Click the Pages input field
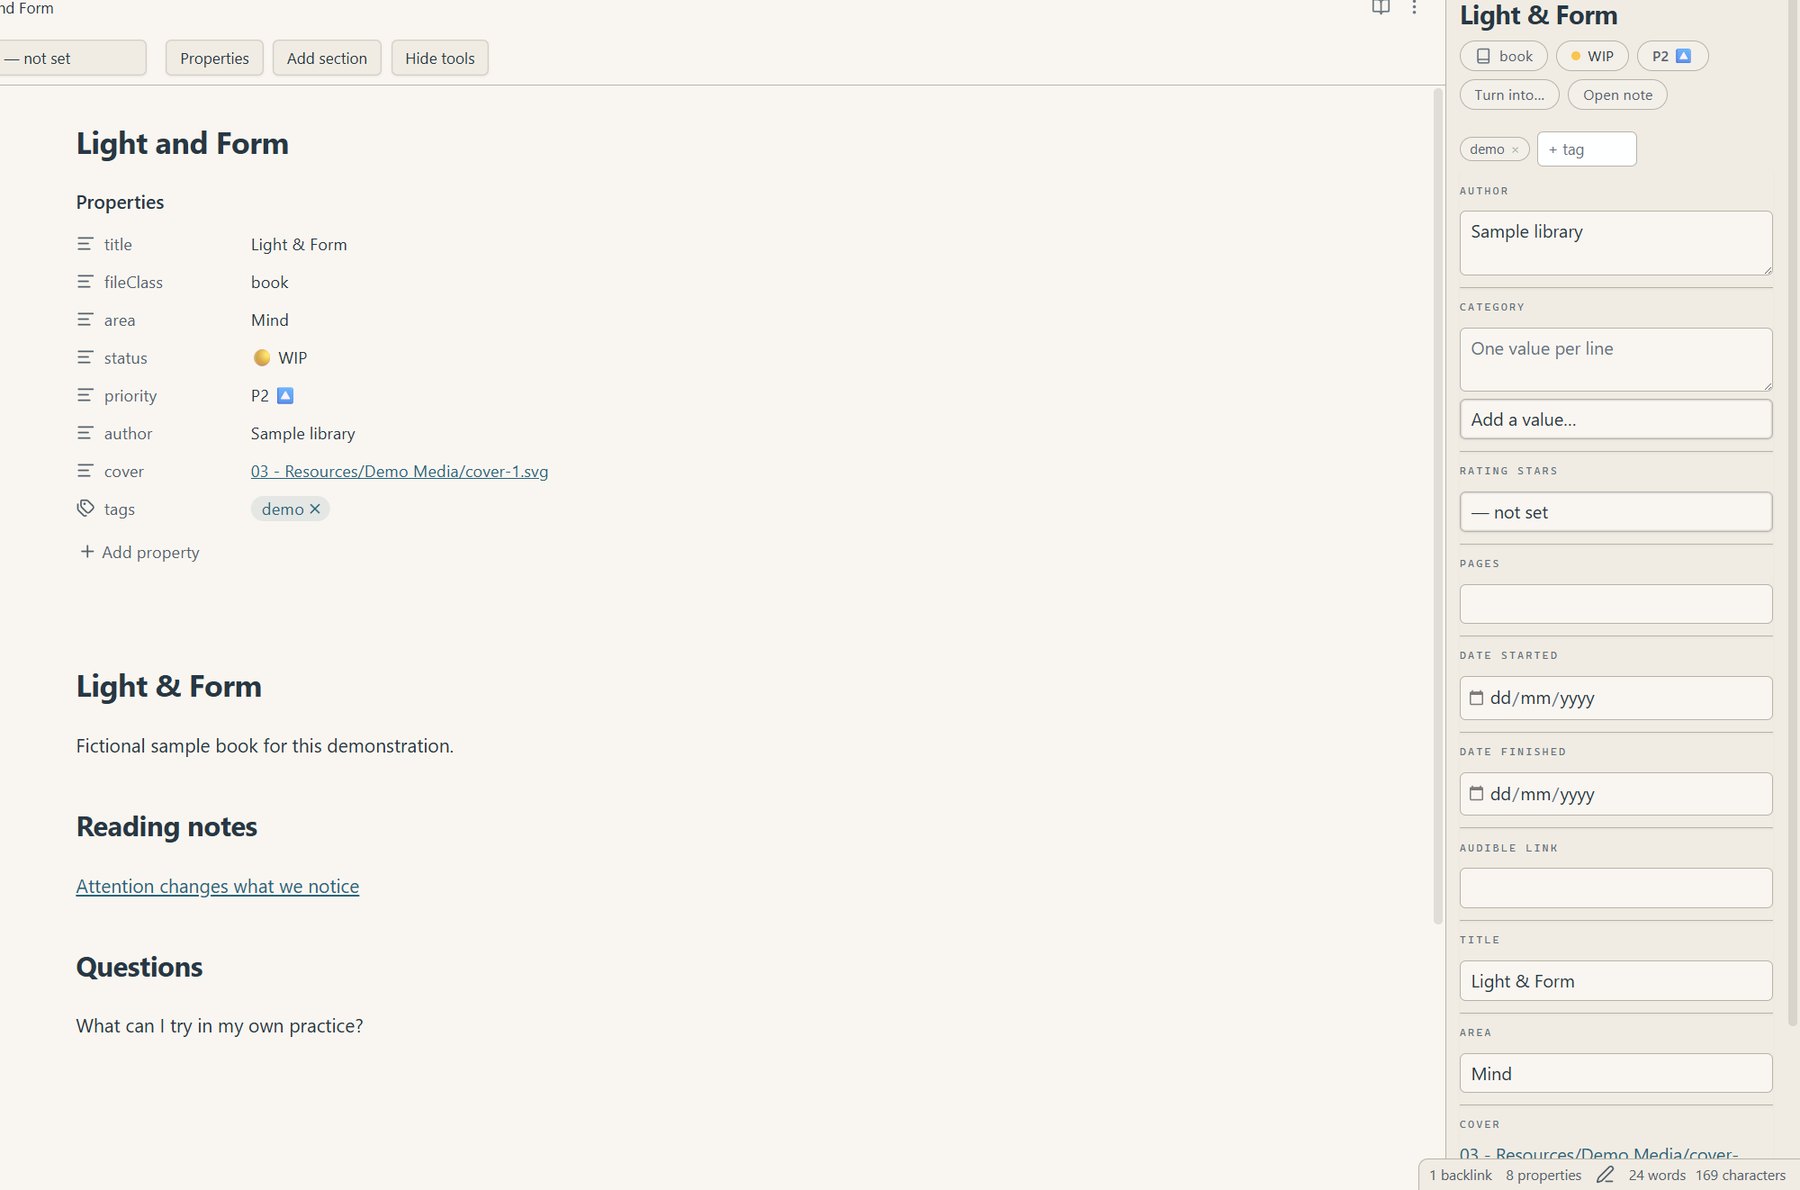The width and height of the screenshot is (1800, 1190). (1616, 604)
